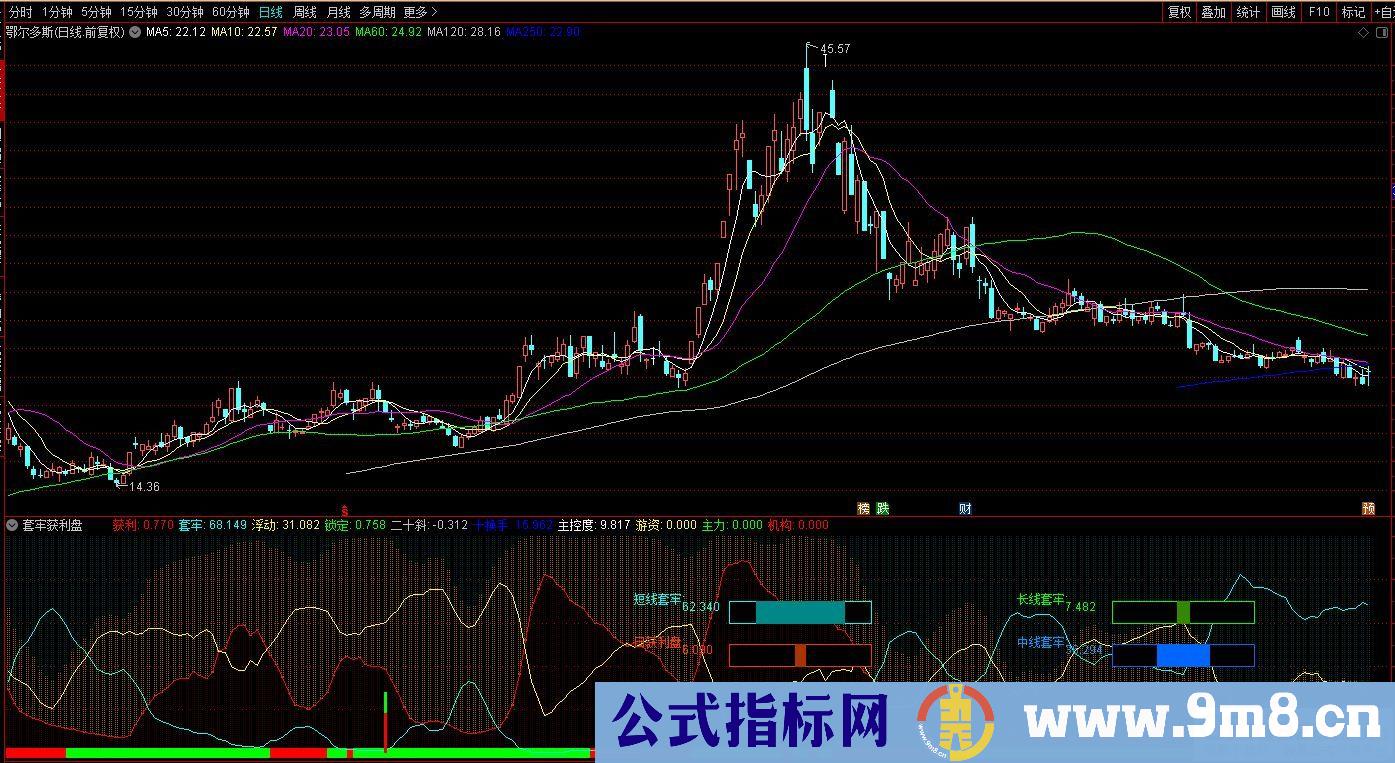Image resolution: width=1395 pixels, height=763 pixels.
Task: Click the MA5: 22.12 label
Action: (x=176, y=32)
